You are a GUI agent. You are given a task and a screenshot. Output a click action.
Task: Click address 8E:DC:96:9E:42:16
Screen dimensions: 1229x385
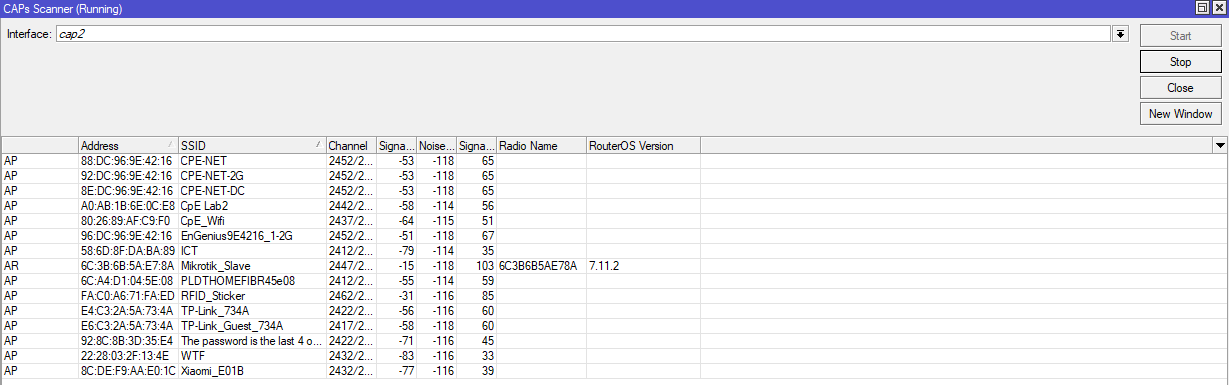pyautogui.click(x=126, y=190)
